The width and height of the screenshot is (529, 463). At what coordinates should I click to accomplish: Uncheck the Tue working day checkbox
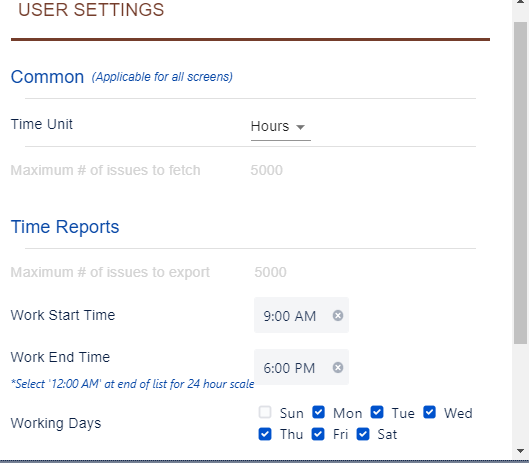point(377,412)
